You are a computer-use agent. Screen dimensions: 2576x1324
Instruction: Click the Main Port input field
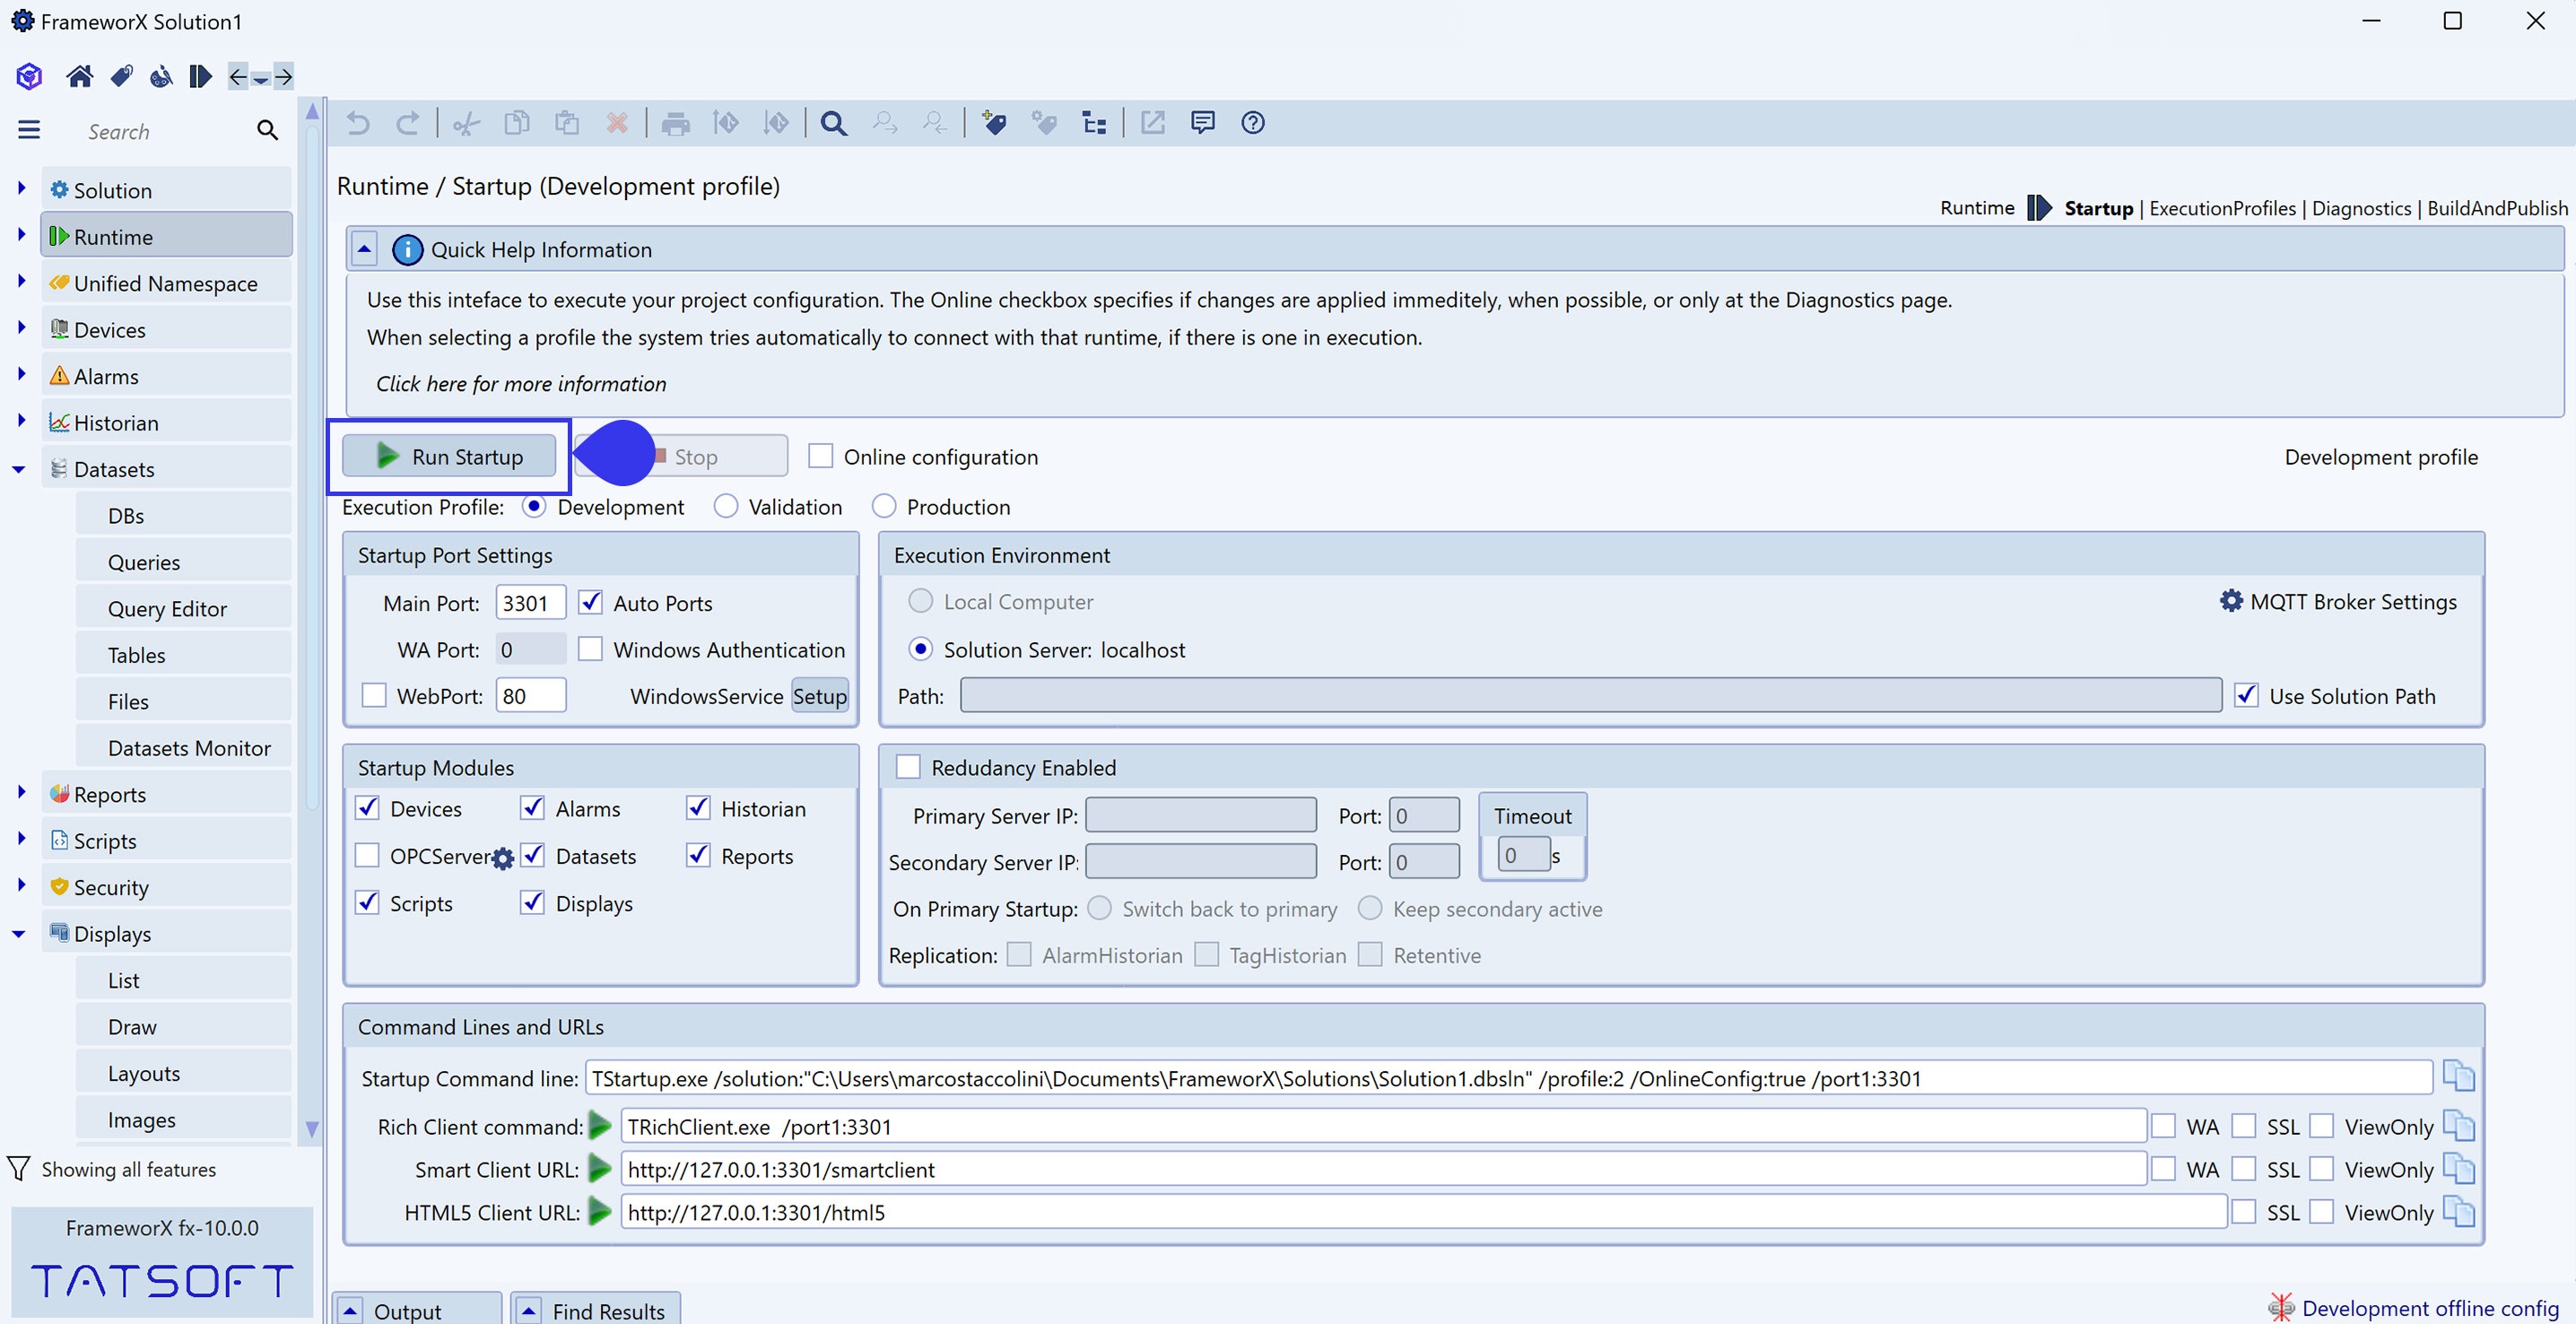(x=530, y=603)
